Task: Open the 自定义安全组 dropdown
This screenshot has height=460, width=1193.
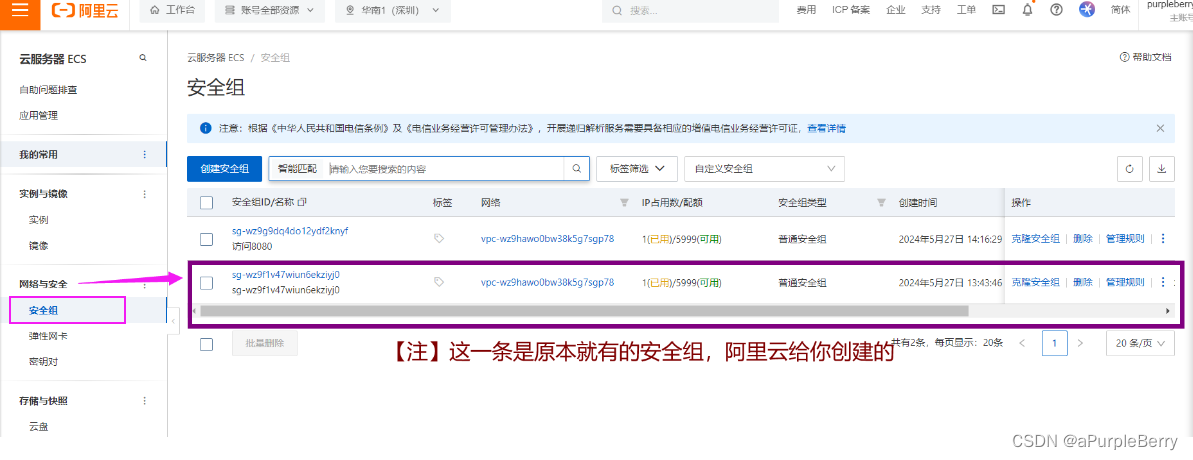Action: coord(765,169)
